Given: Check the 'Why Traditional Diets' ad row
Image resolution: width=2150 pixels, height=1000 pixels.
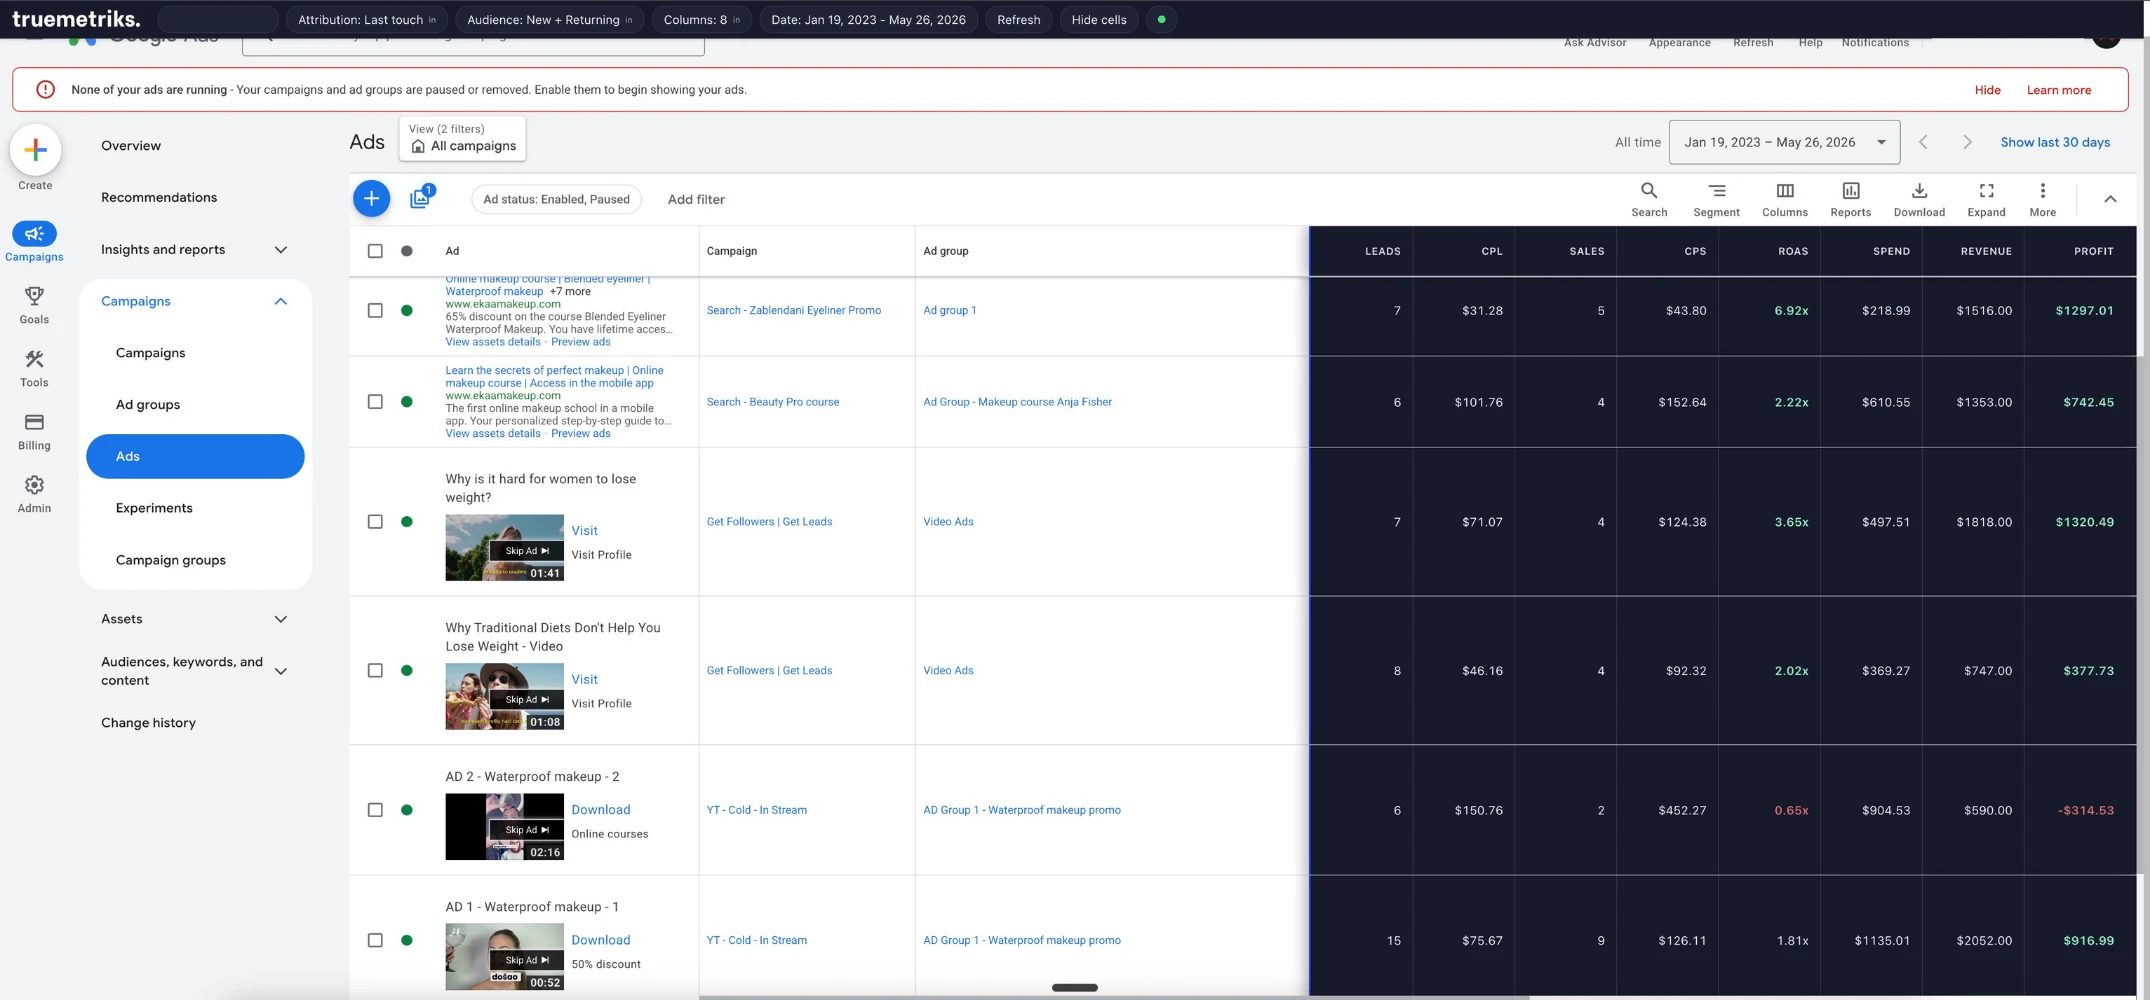Looking at the screenshot, I should pos(375,670).
